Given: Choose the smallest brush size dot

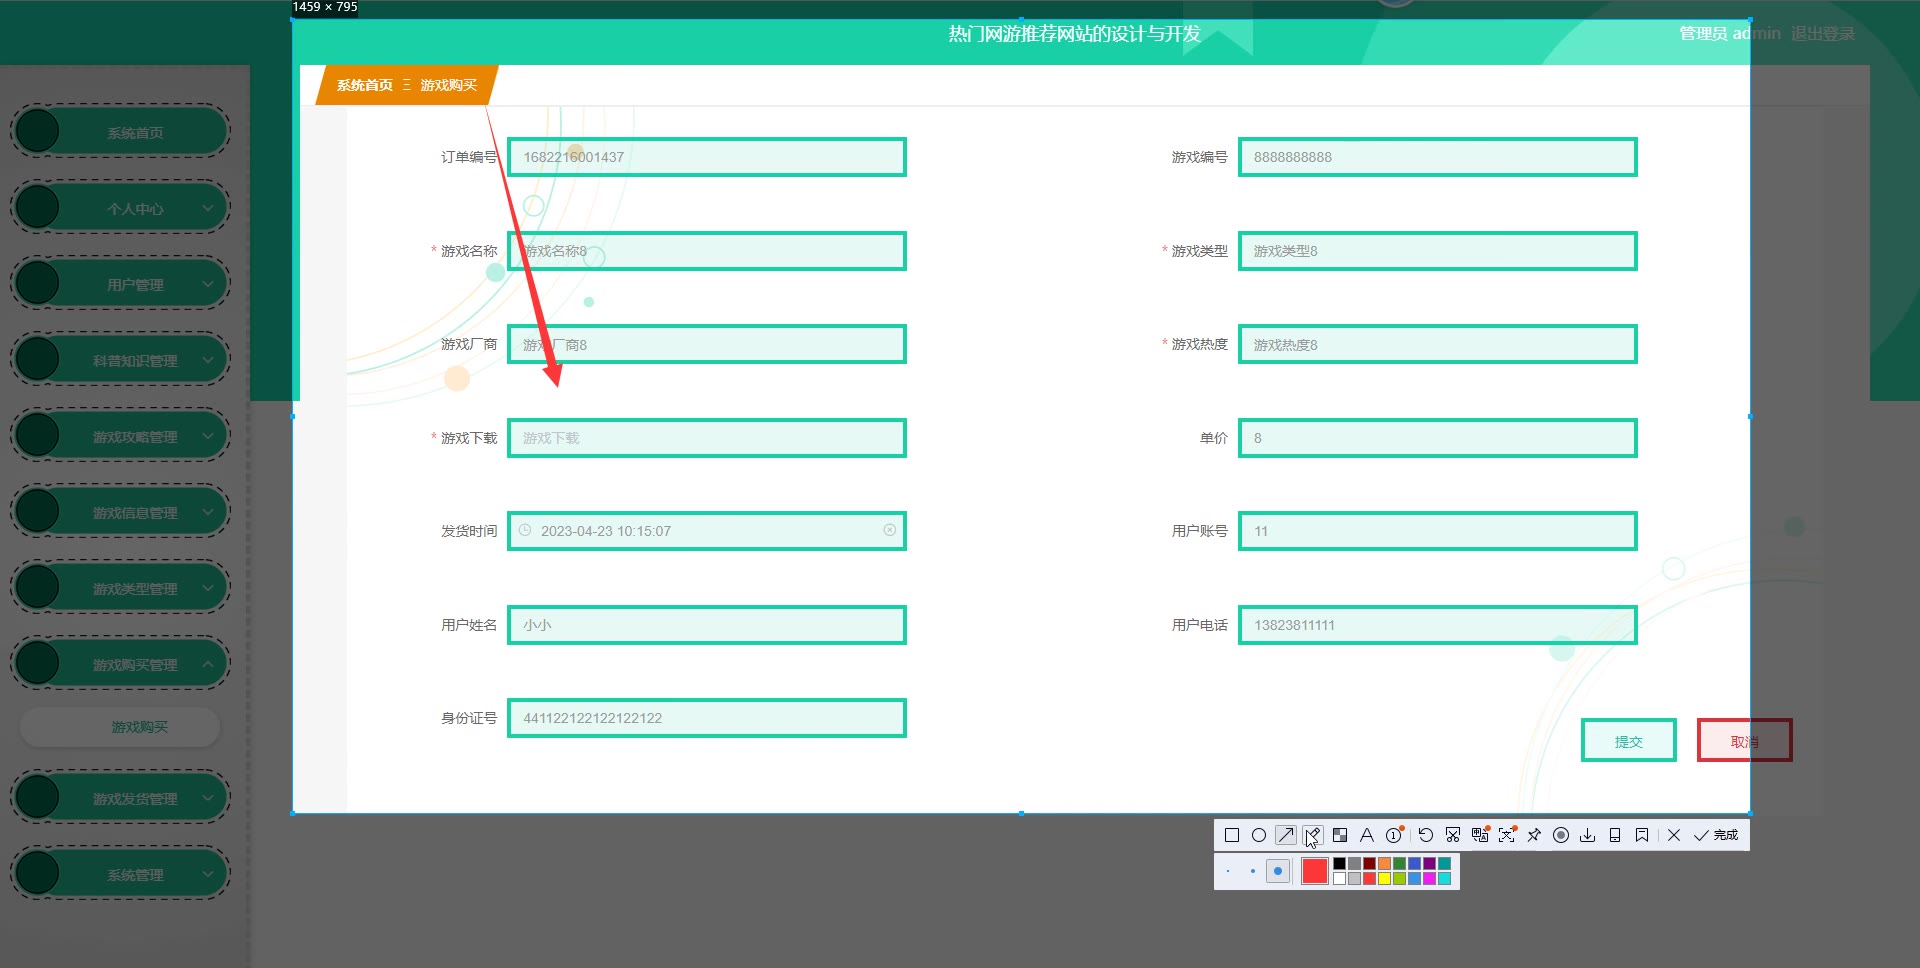Looking at the screenshot, I should [x=1228, y=871].
